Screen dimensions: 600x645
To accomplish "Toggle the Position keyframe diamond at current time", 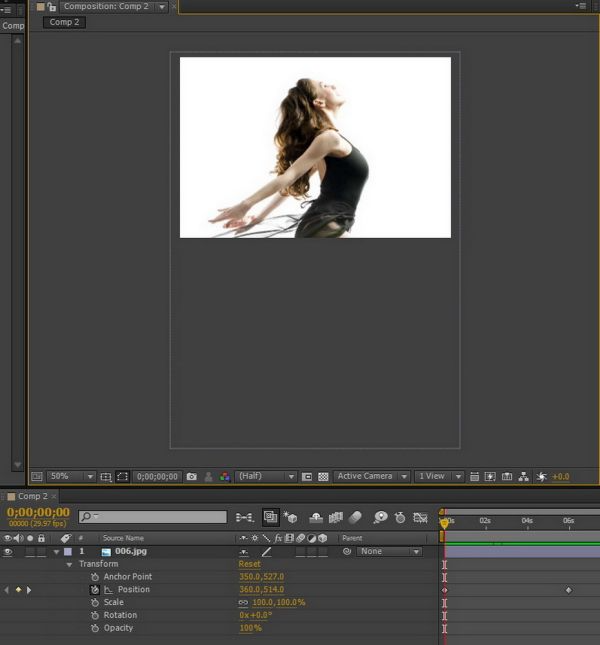I will coord(18,590).
